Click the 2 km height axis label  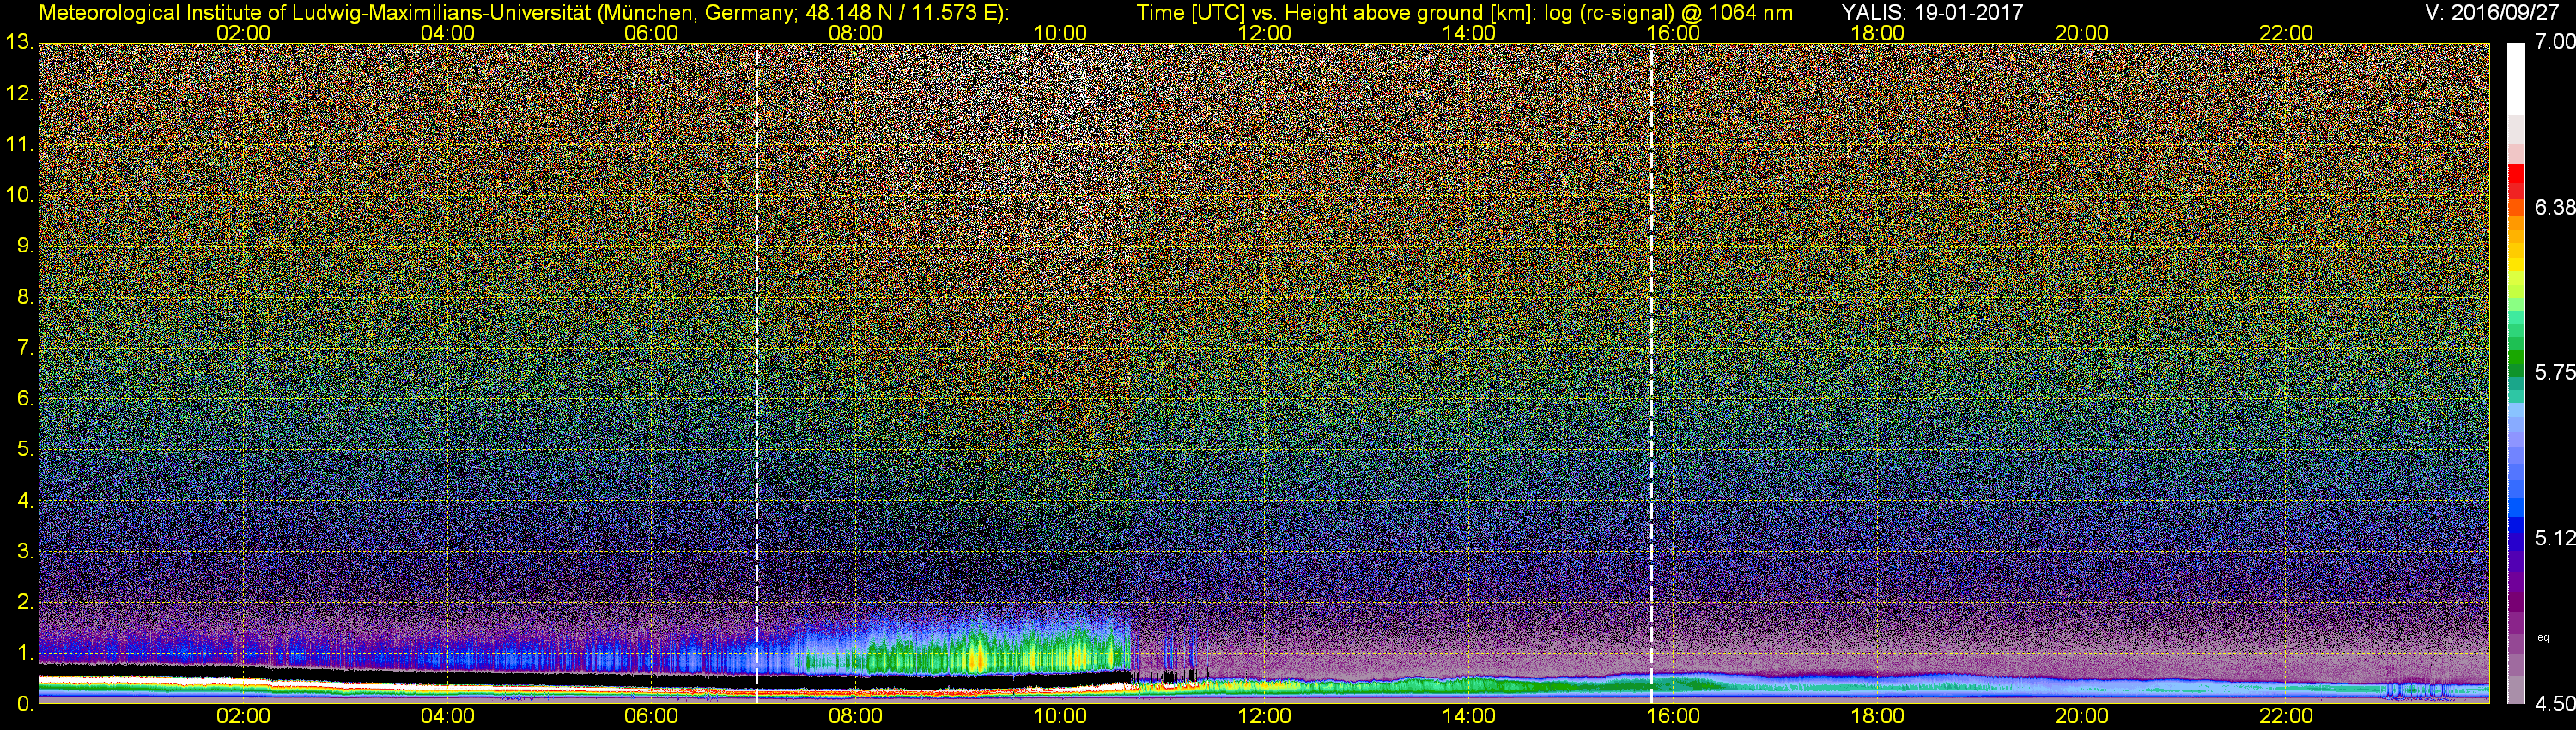coord(24,602)
